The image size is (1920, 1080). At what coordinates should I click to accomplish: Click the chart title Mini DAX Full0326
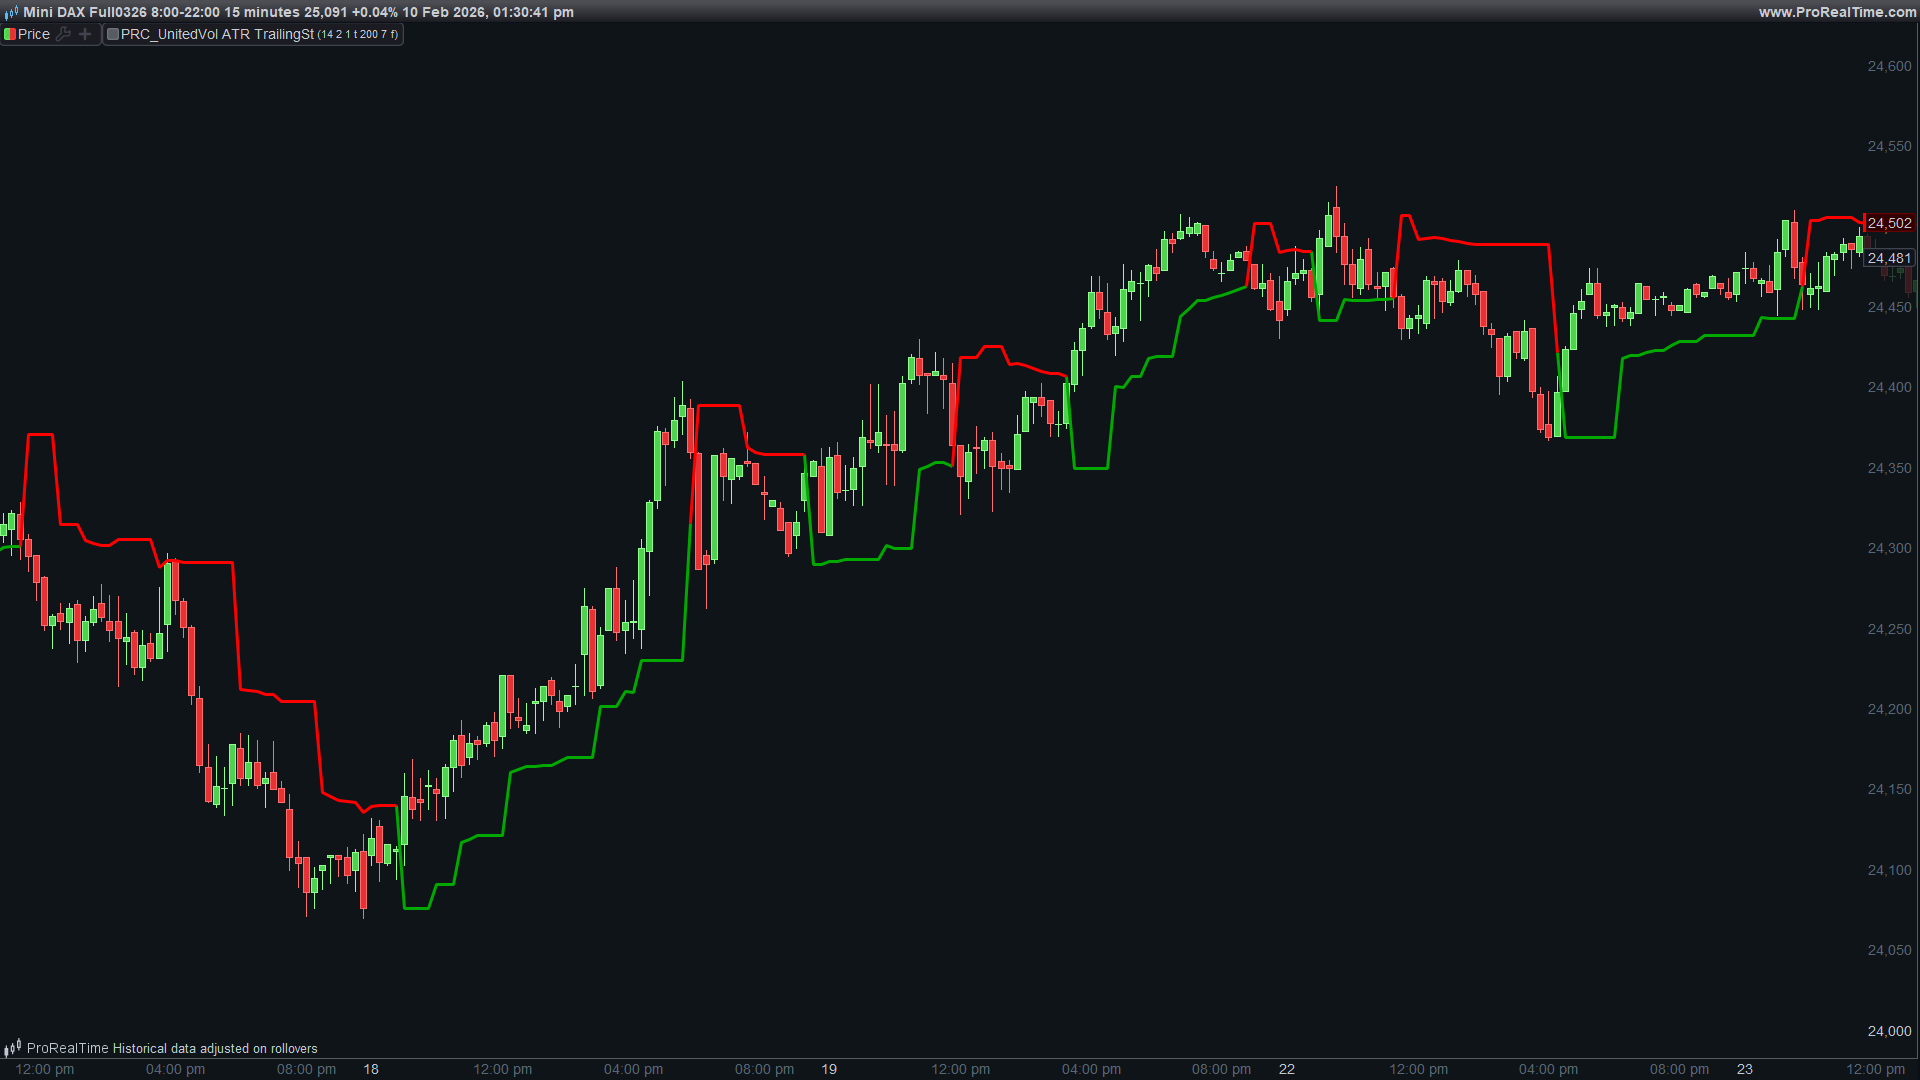(x=84, y=12)
